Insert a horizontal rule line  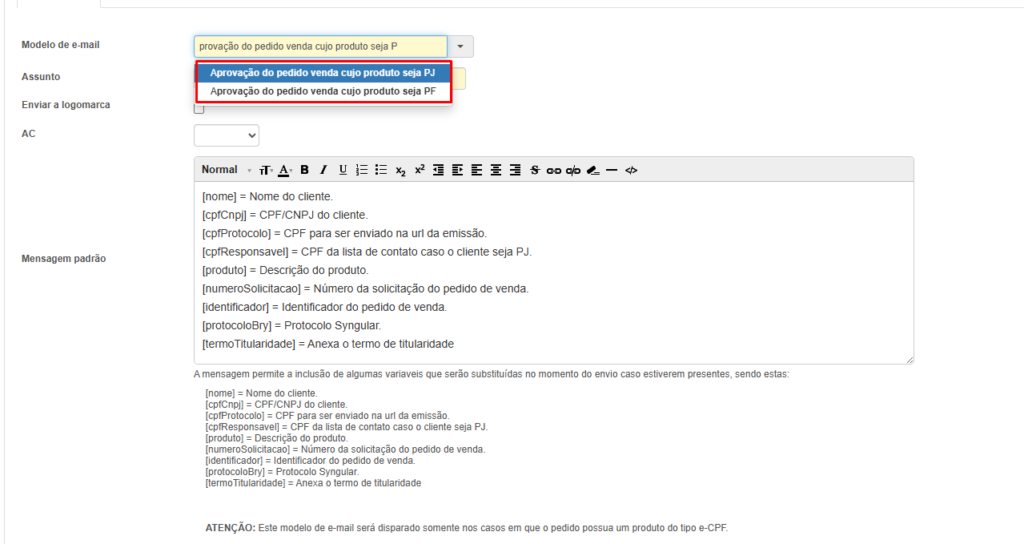[611, 170]
